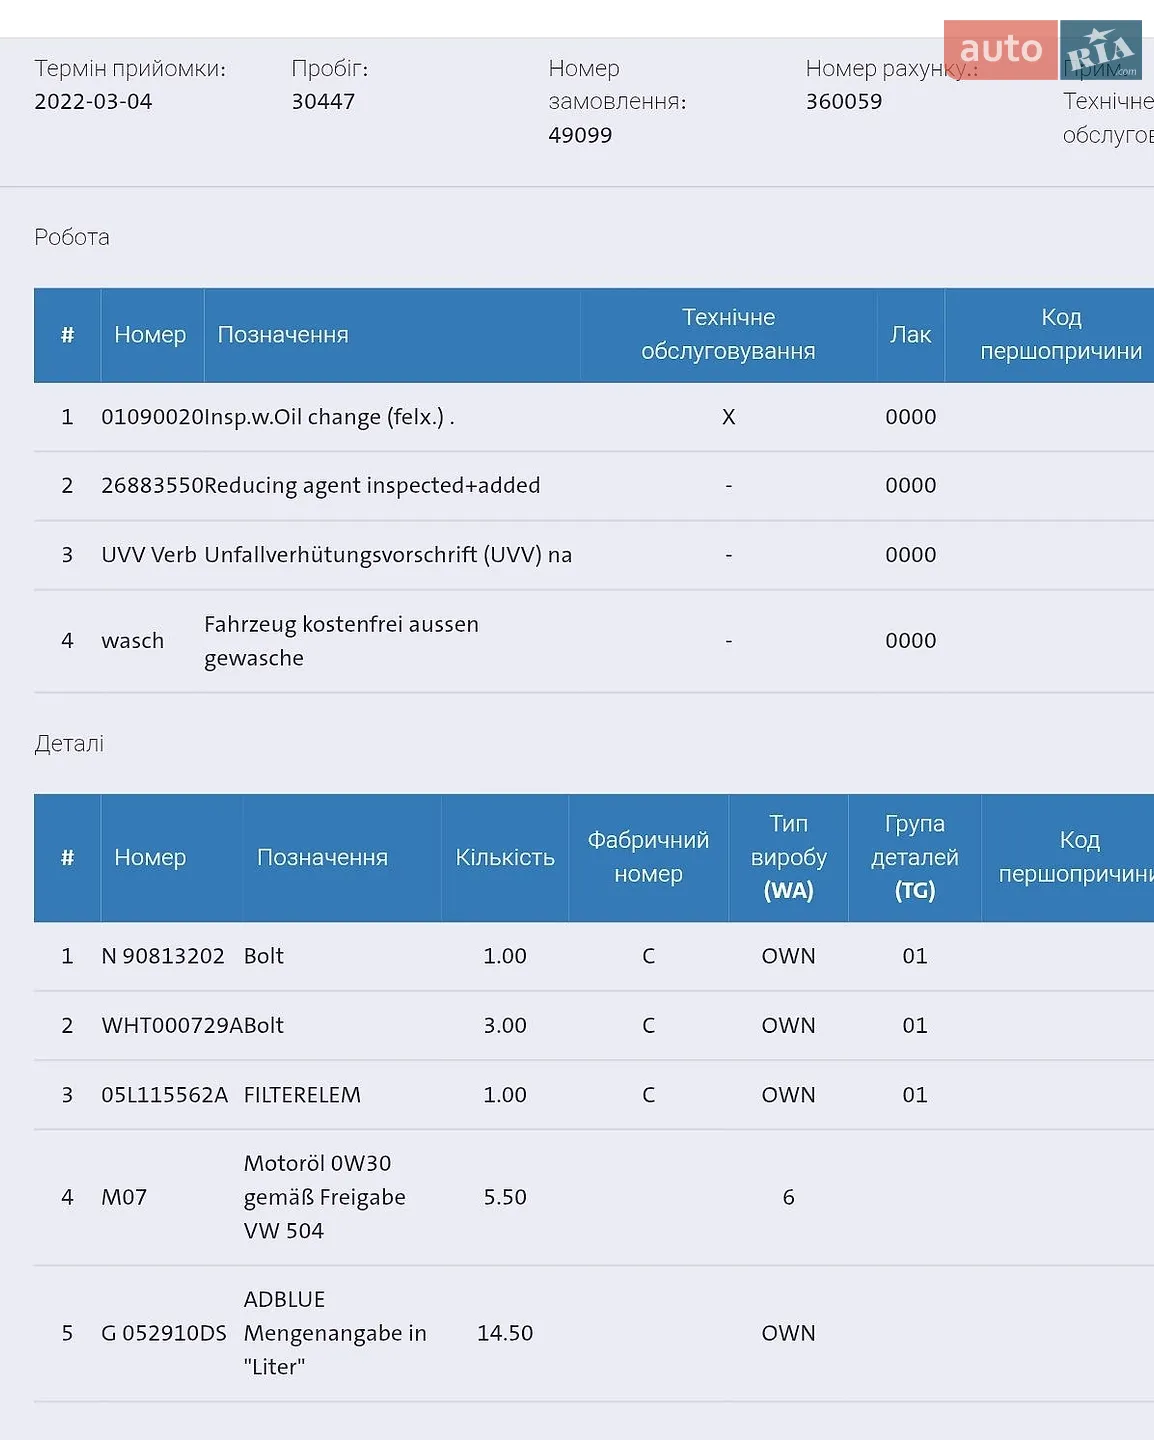Viewport: 1154px width, 1440px height.
Task: Click the "Пробіг:" label
Action: point(330,68)
